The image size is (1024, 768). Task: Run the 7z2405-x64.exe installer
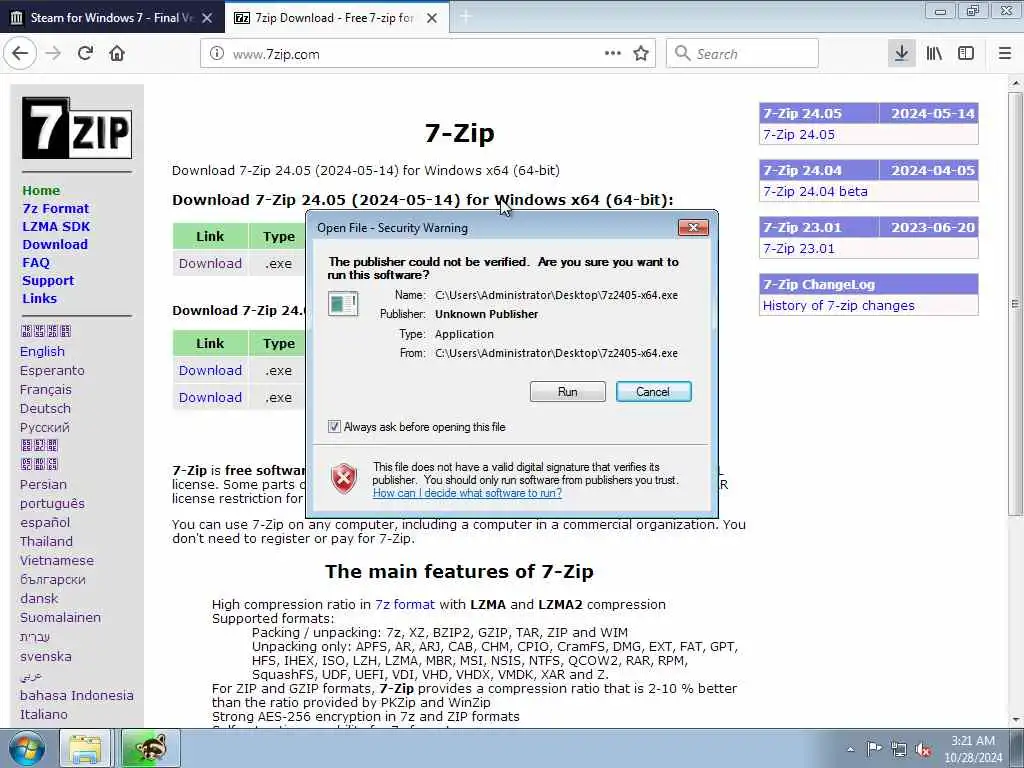(568, 392)
